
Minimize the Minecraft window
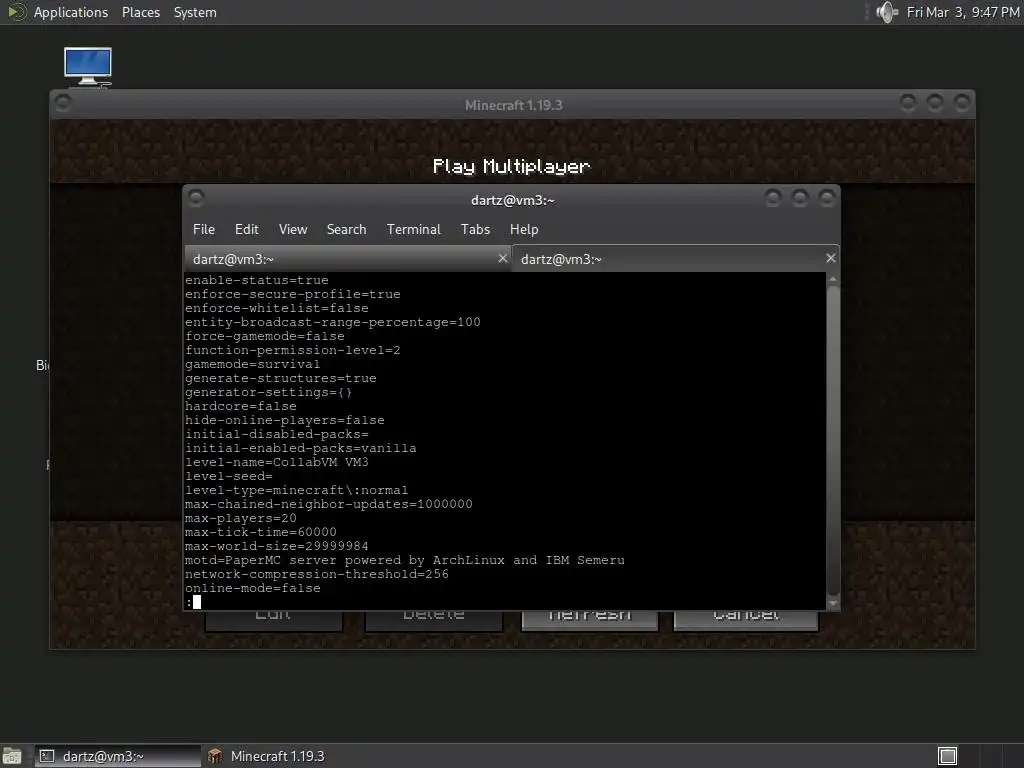pyautogui.click(x=908, y=103)
